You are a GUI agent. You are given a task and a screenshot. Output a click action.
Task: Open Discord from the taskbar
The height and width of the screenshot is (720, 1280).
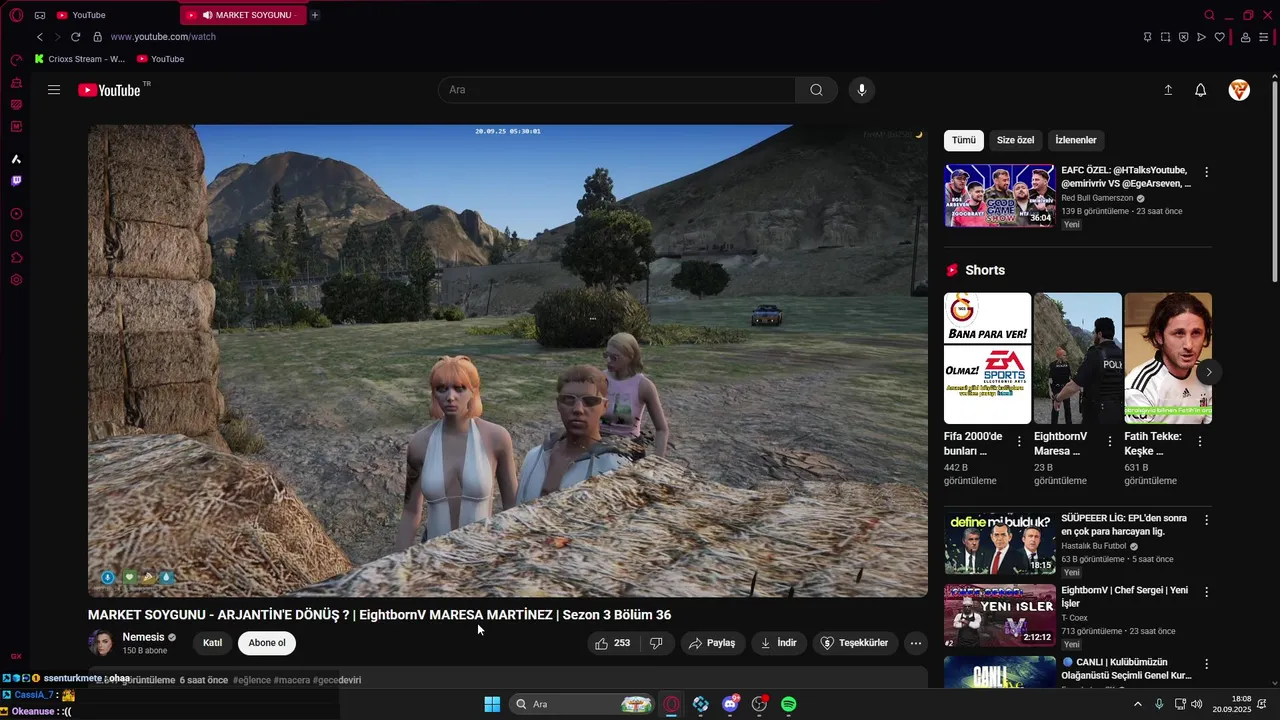pyautogui.click(x=730, y=704)
